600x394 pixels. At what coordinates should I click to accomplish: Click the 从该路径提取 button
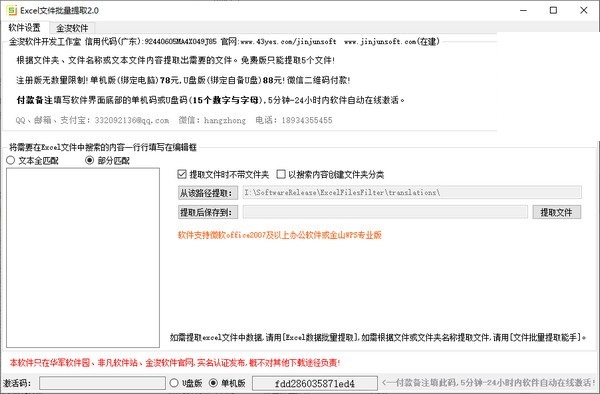click(x=208, y=193)
